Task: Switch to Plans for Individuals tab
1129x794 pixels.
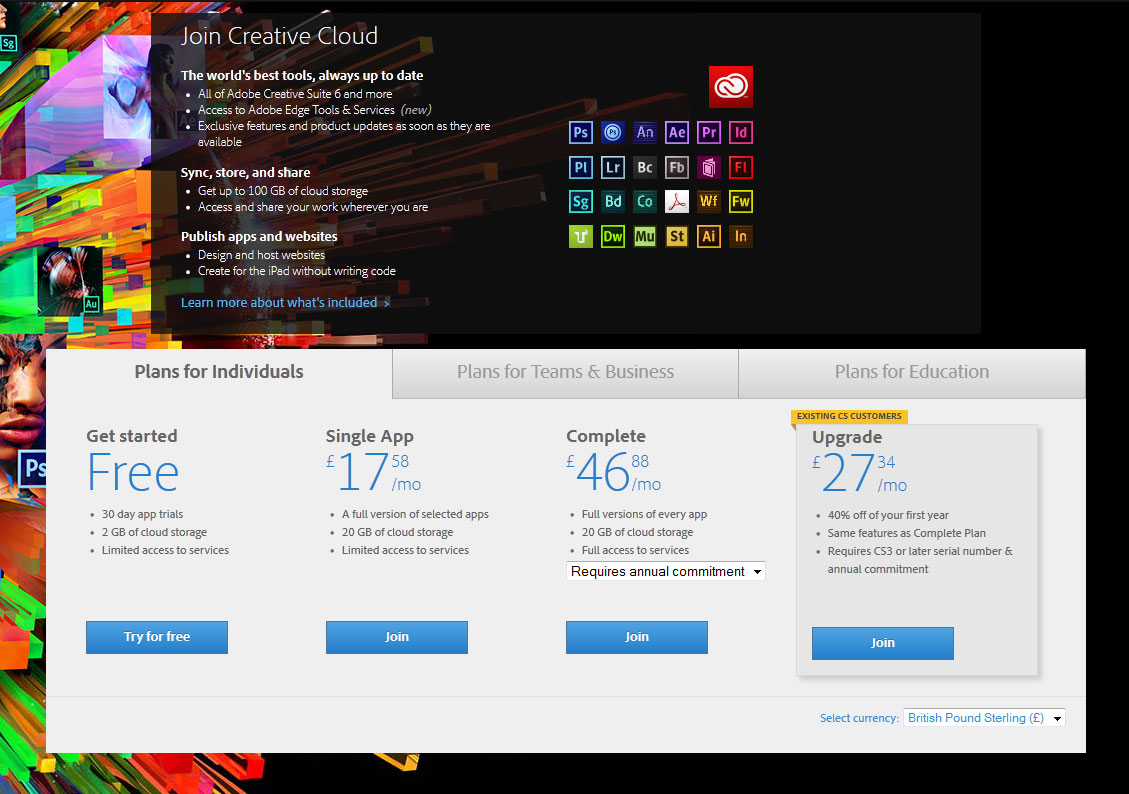Action: point(219,372)
